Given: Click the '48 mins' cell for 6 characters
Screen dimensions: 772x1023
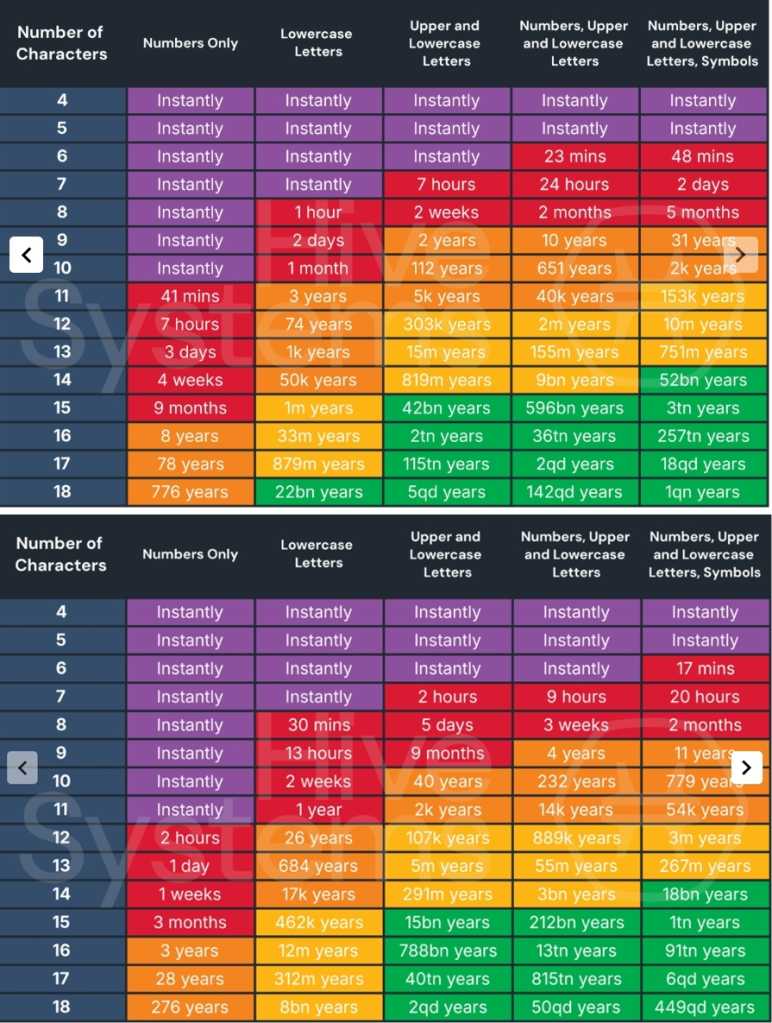Looking at the screenshot, I should (x=704, y=156).
